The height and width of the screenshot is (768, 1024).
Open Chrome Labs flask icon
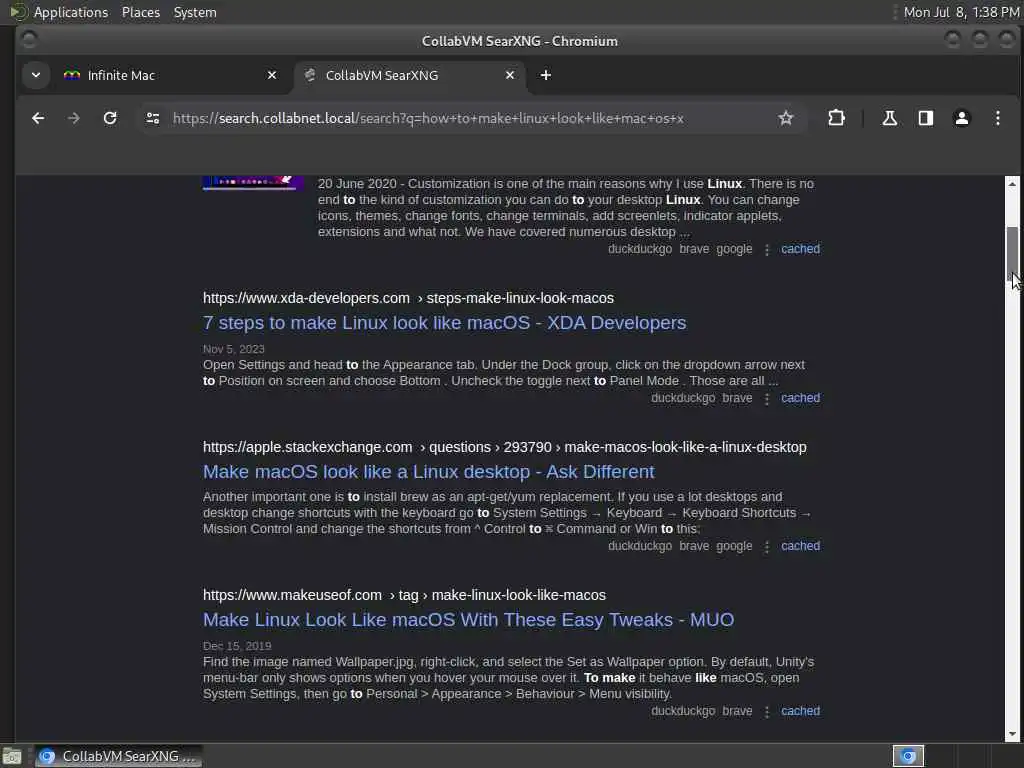coord(889,118)
